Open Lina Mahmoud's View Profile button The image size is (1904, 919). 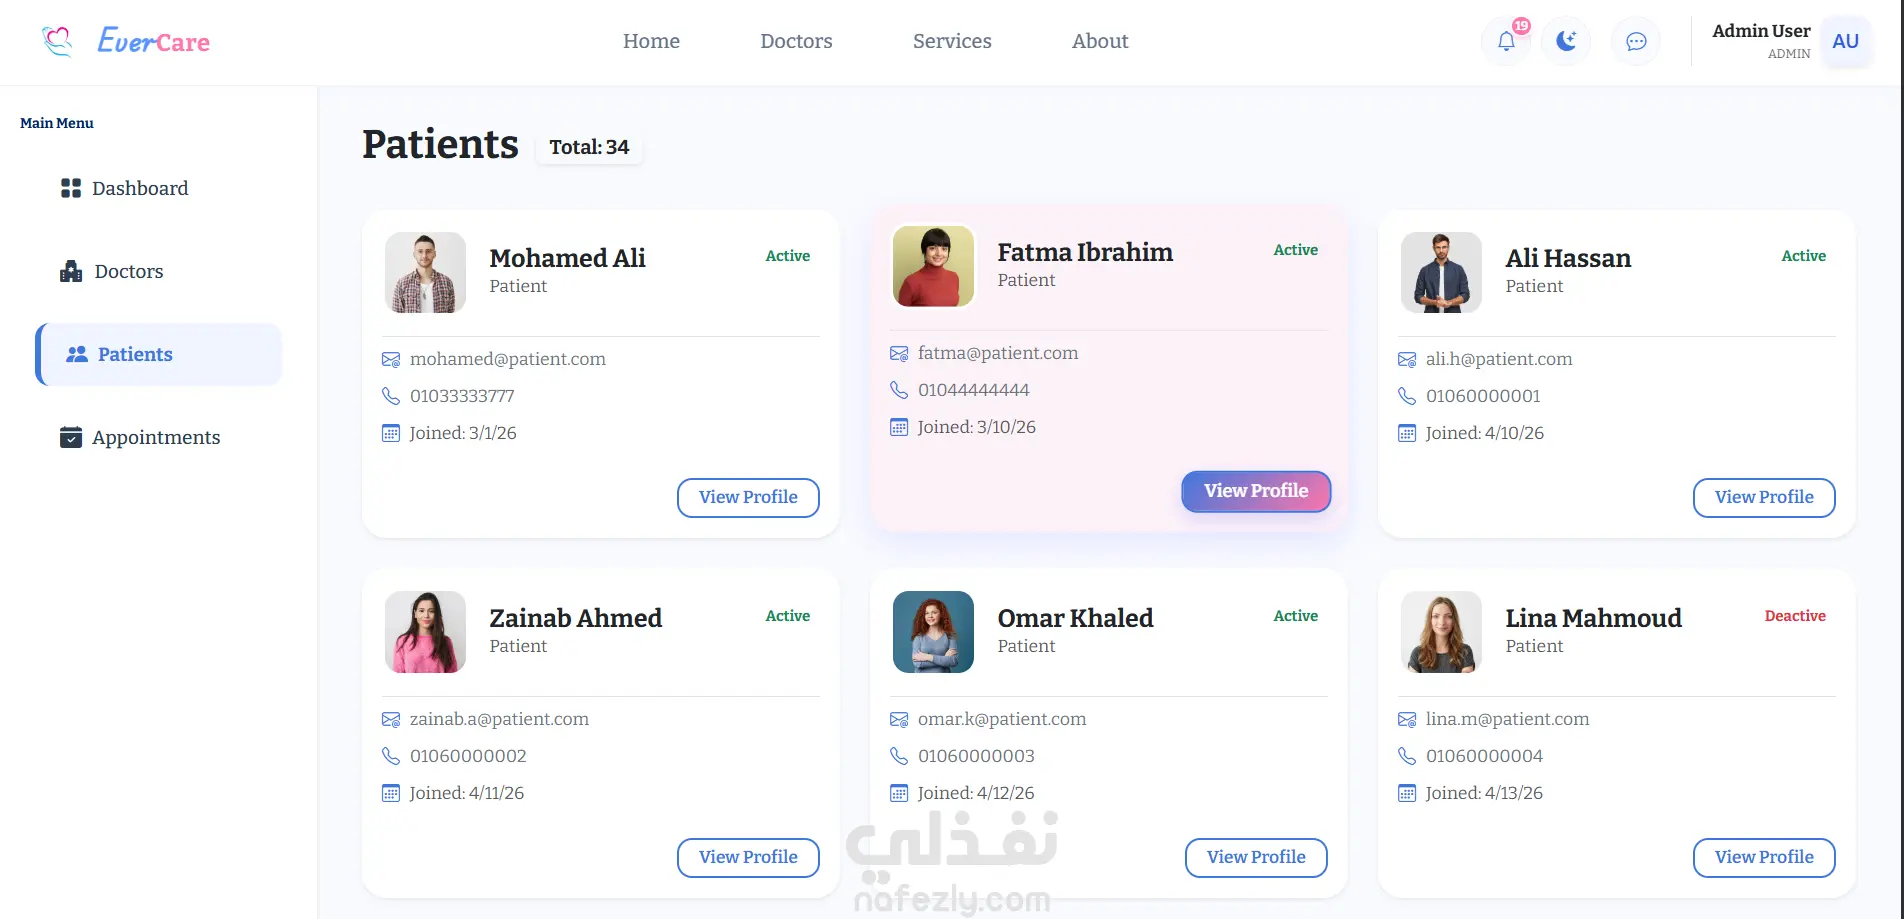[1764, 857]
